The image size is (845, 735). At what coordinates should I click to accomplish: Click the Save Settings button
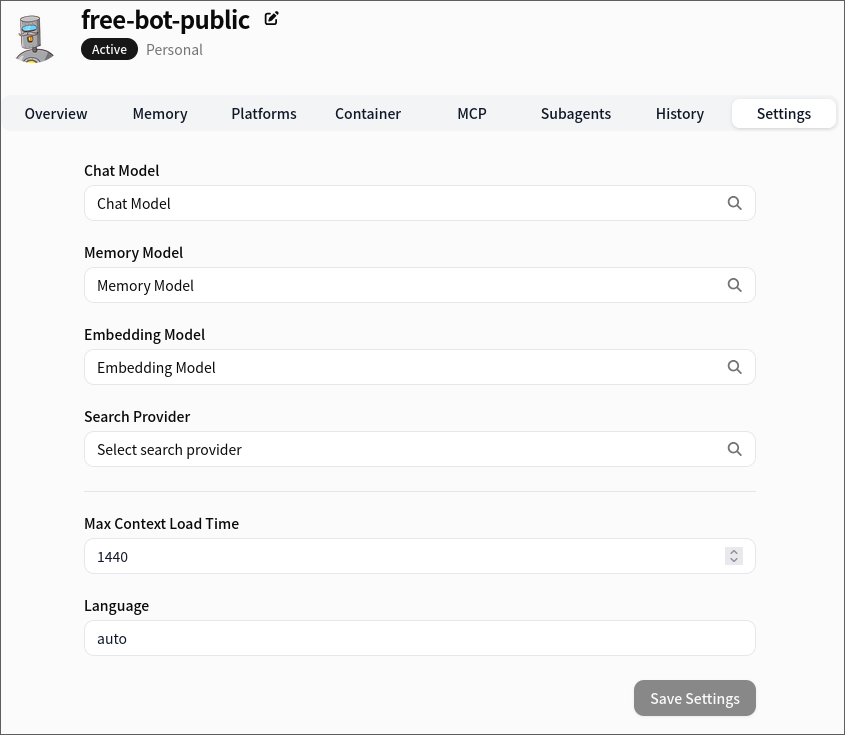(x=694, y=698)
